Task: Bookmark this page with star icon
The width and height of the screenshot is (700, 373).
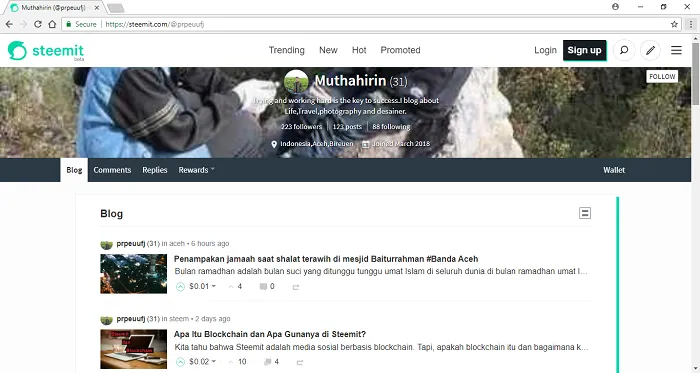Action: tap(674, 24)
